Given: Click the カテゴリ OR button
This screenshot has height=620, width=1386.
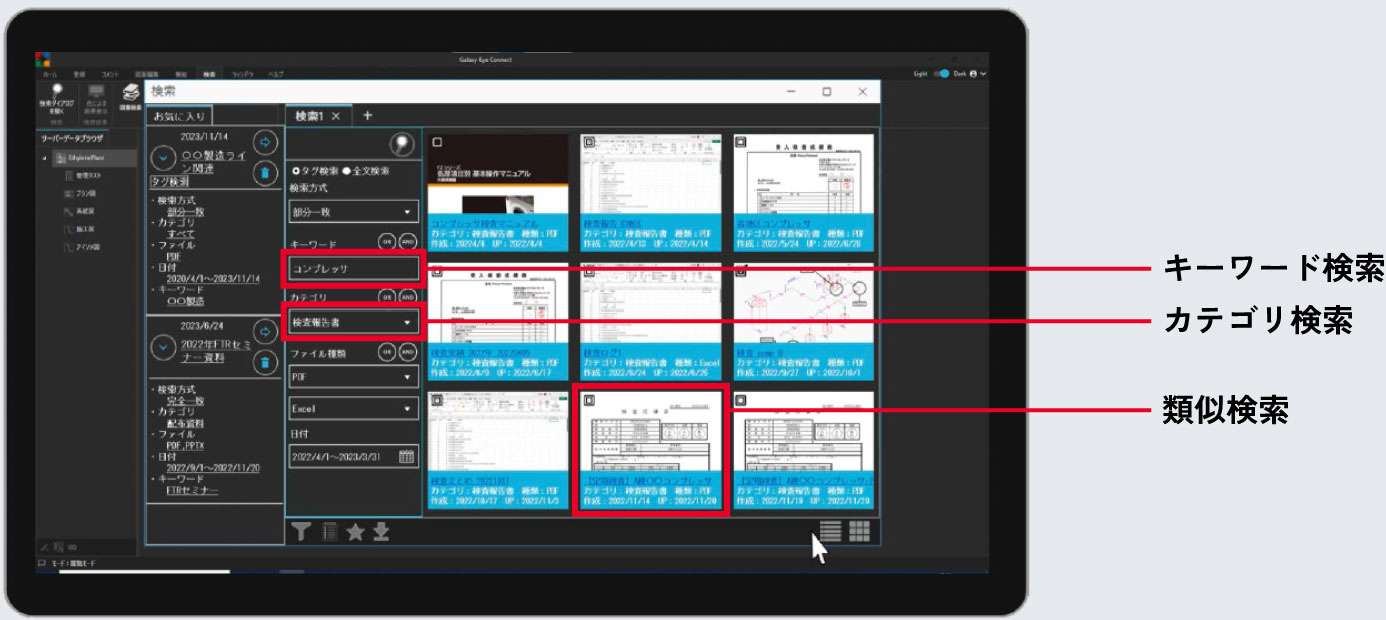Looking at the screenshot, I should 386,297.
